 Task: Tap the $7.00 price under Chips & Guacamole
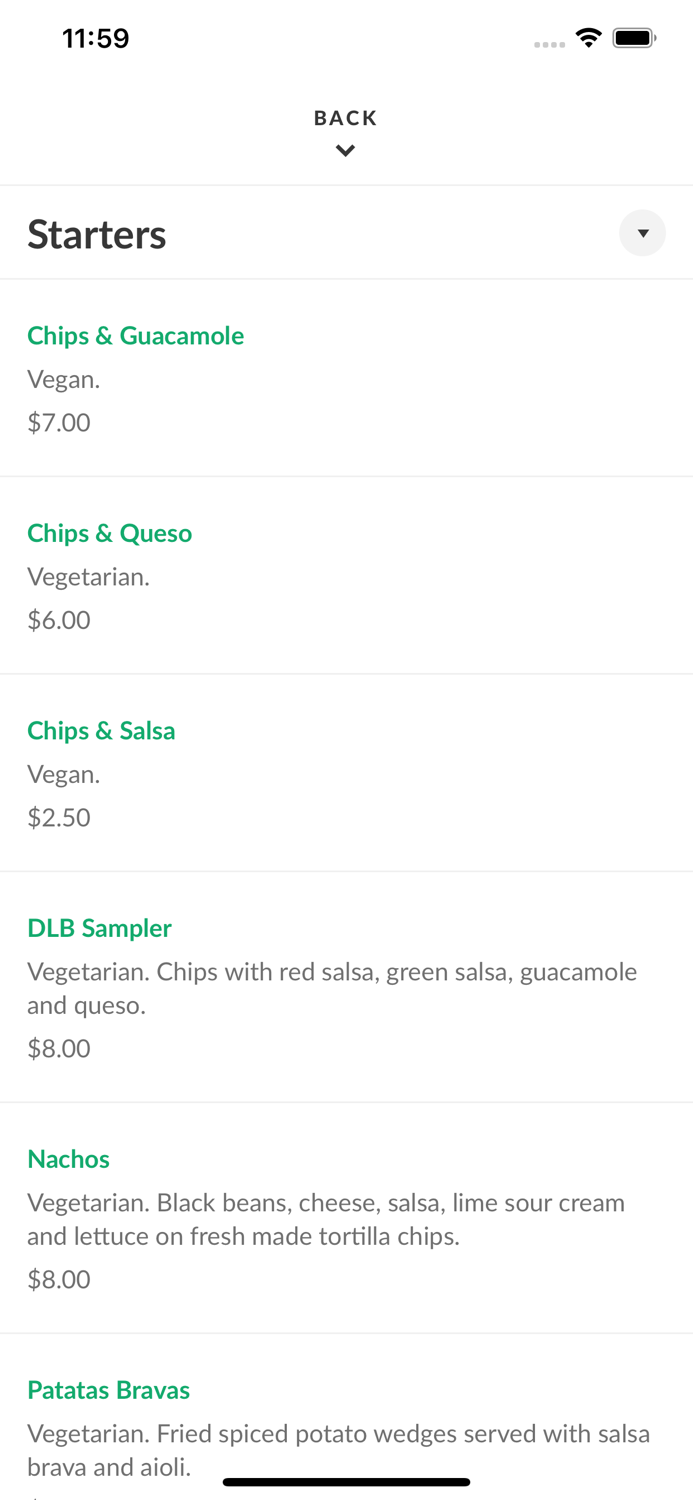(x=59, y=422)
